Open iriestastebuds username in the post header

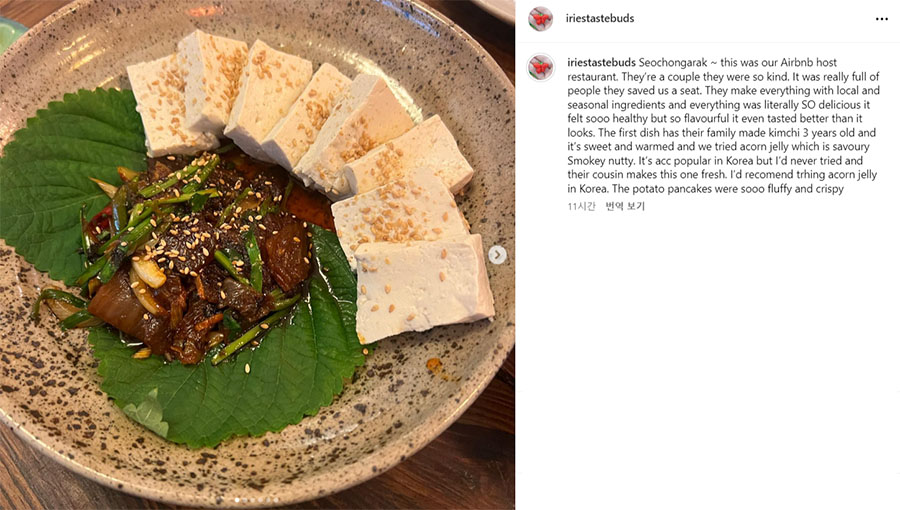600,18
